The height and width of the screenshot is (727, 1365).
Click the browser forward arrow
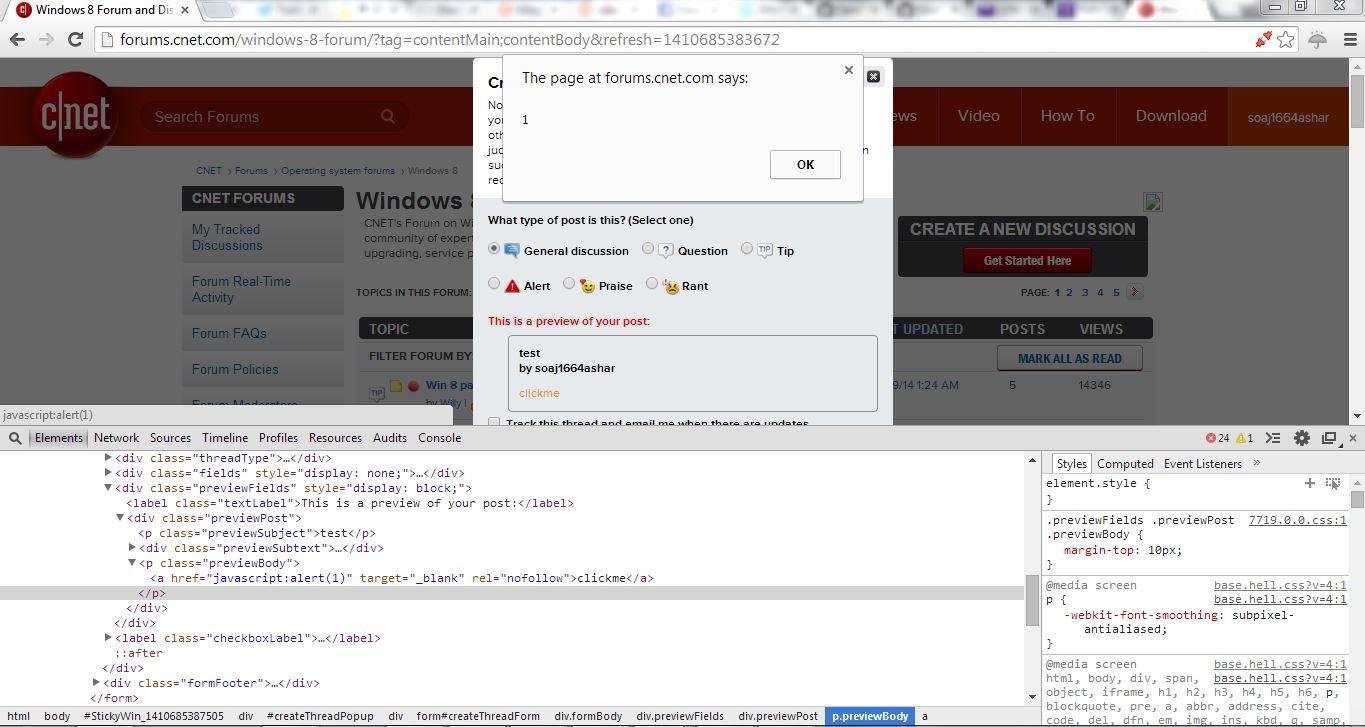[46, 39]
